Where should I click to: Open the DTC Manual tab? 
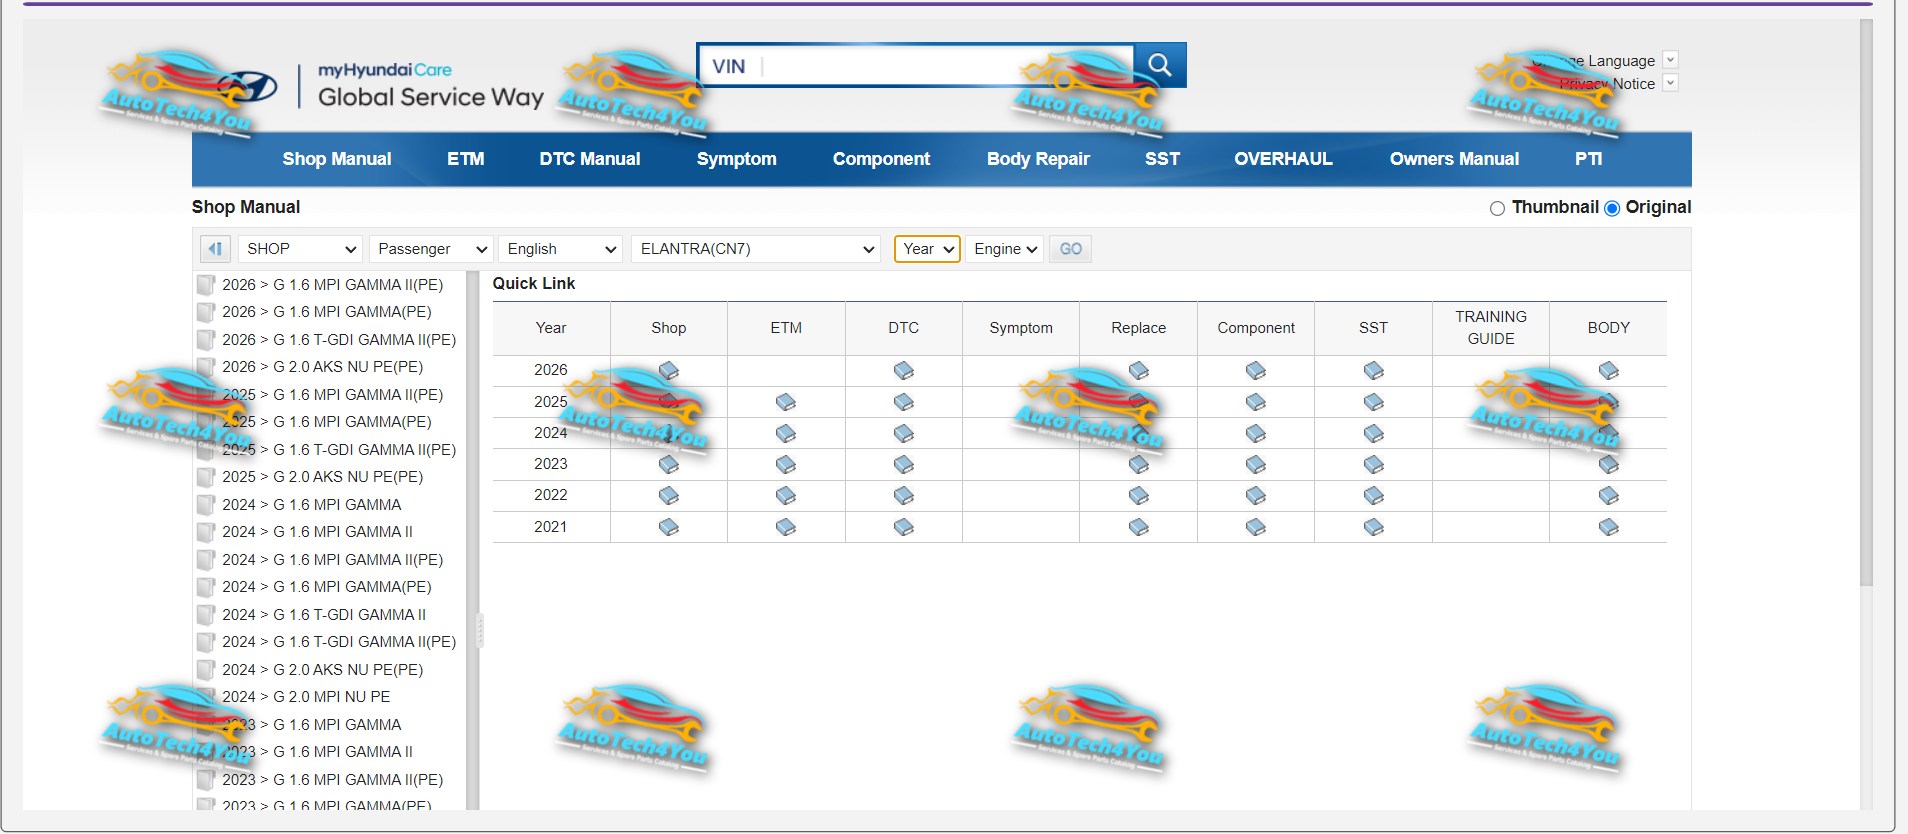[589, 159]
